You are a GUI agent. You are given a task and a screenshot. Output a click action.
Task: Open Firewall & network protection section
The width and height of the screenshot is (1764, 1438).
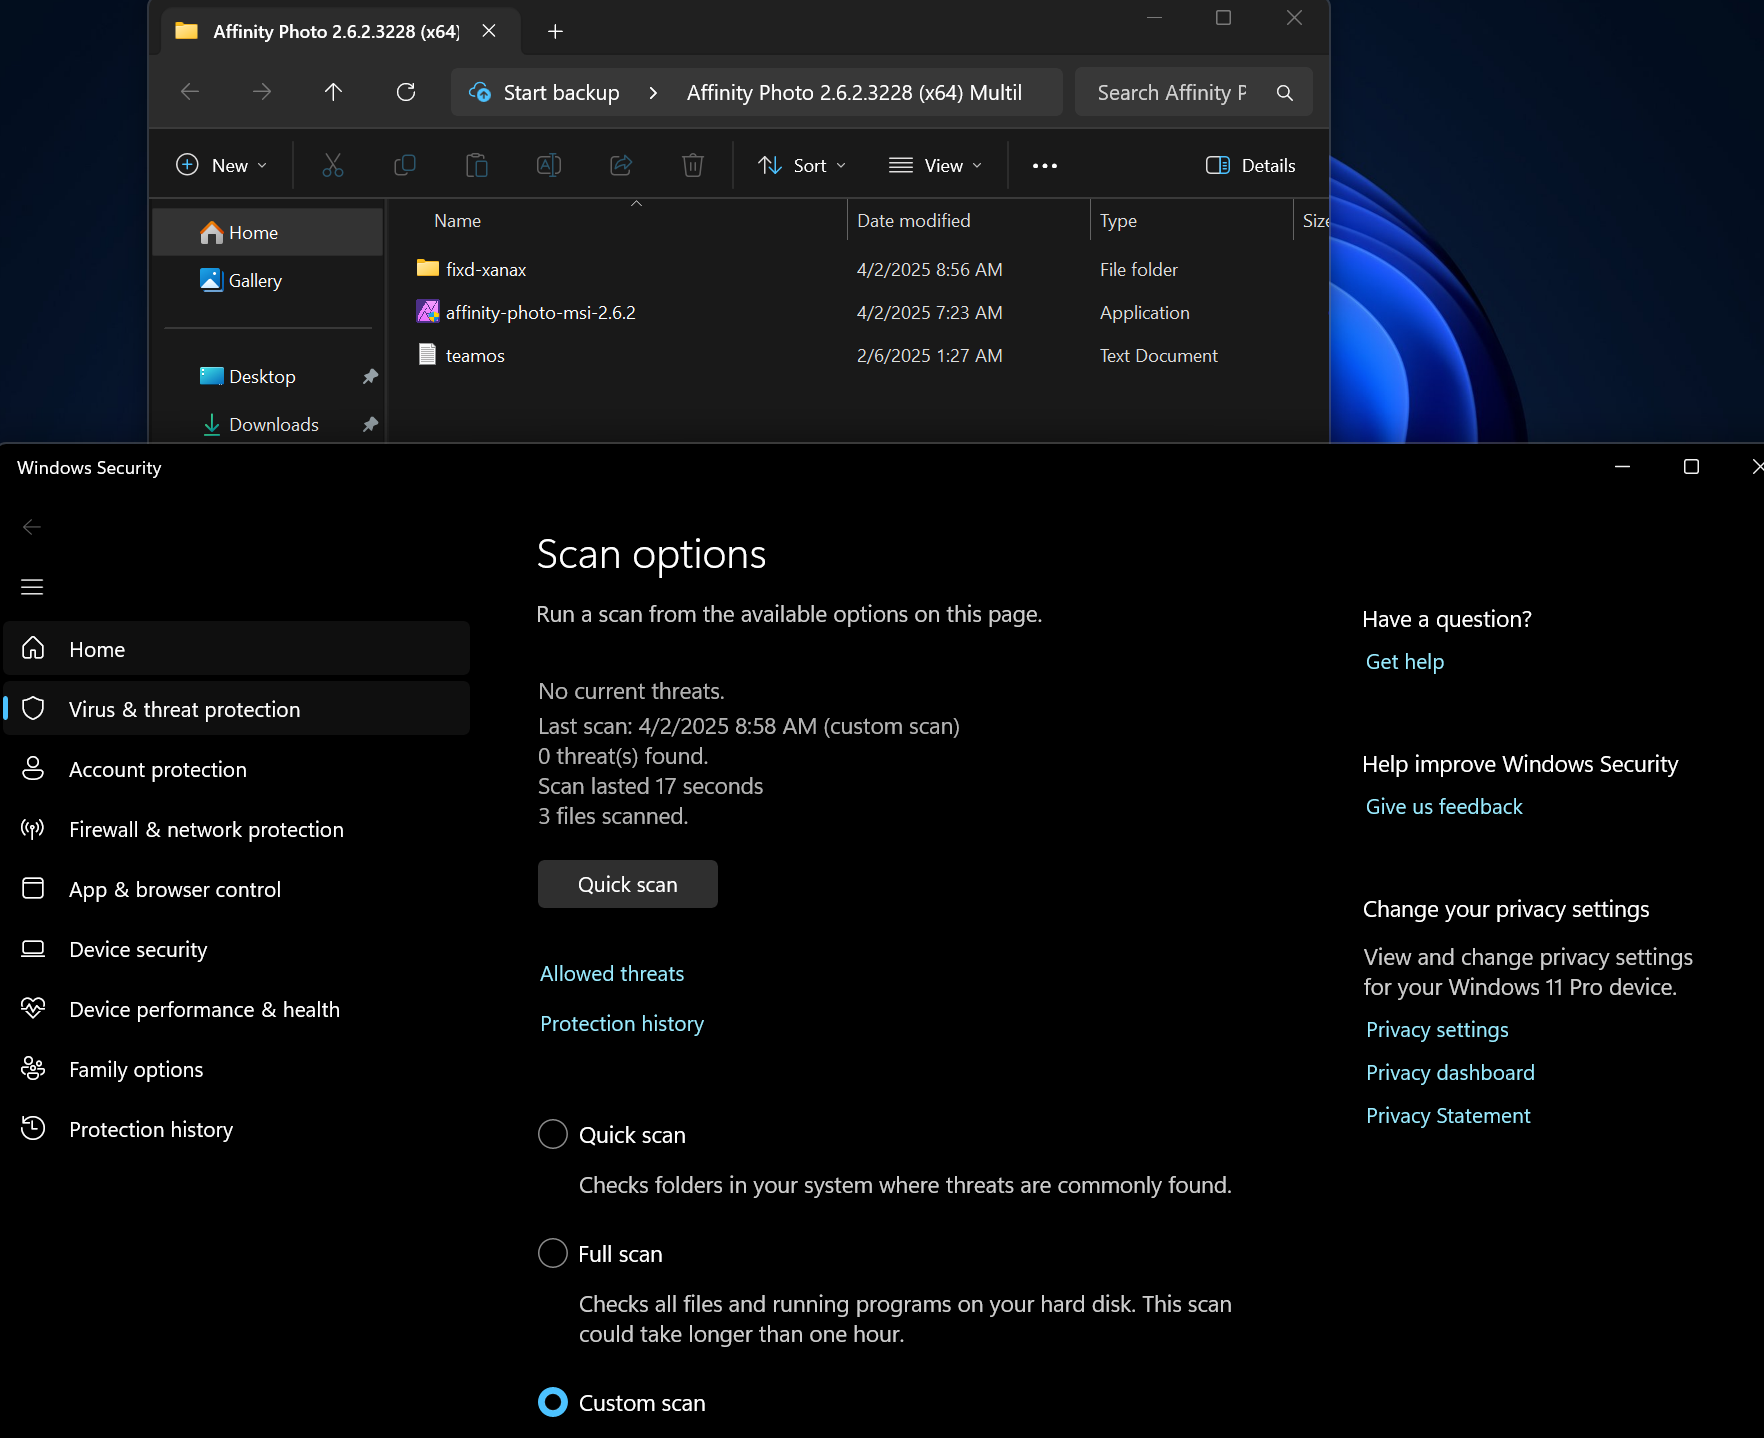point(237,829)
